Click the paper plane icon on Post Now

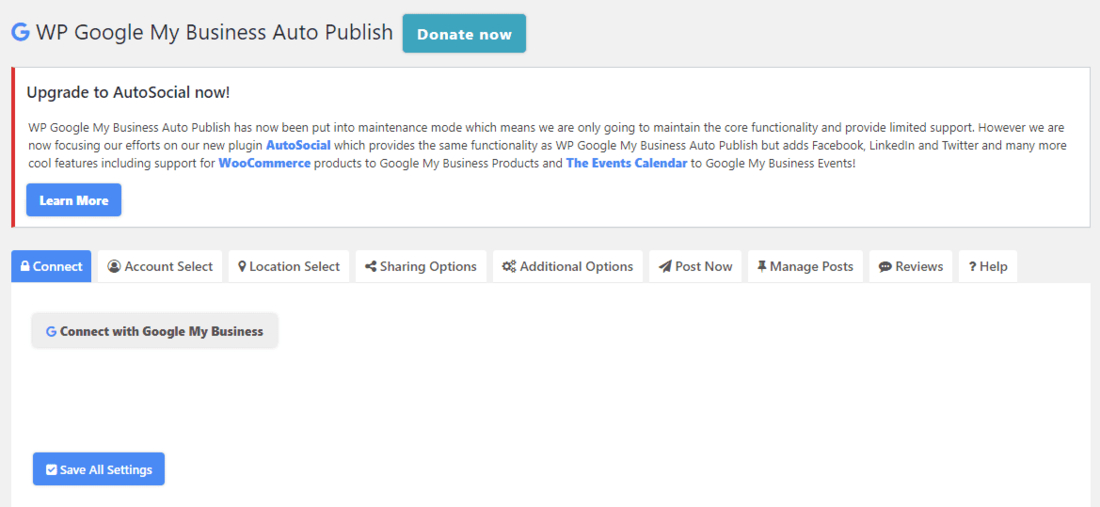[665, 267]
